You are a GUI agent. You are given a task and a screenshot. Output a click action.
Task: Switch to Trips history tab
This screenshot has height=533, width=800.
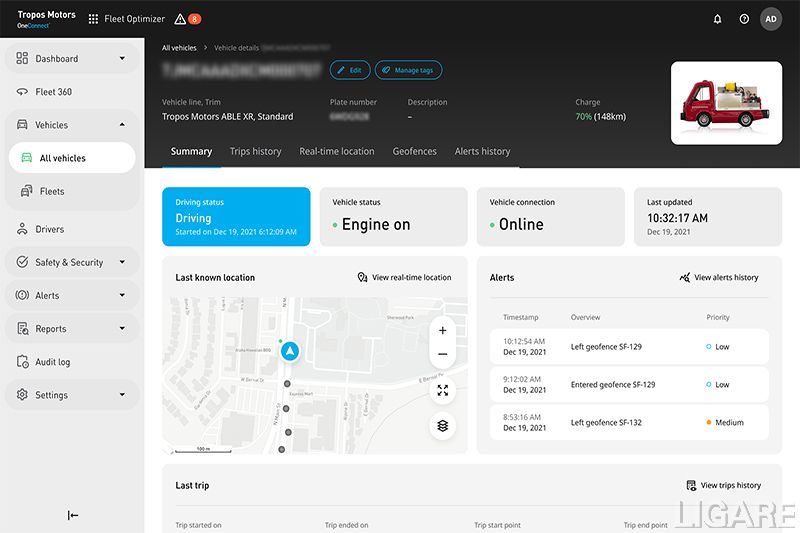point(255,151)
